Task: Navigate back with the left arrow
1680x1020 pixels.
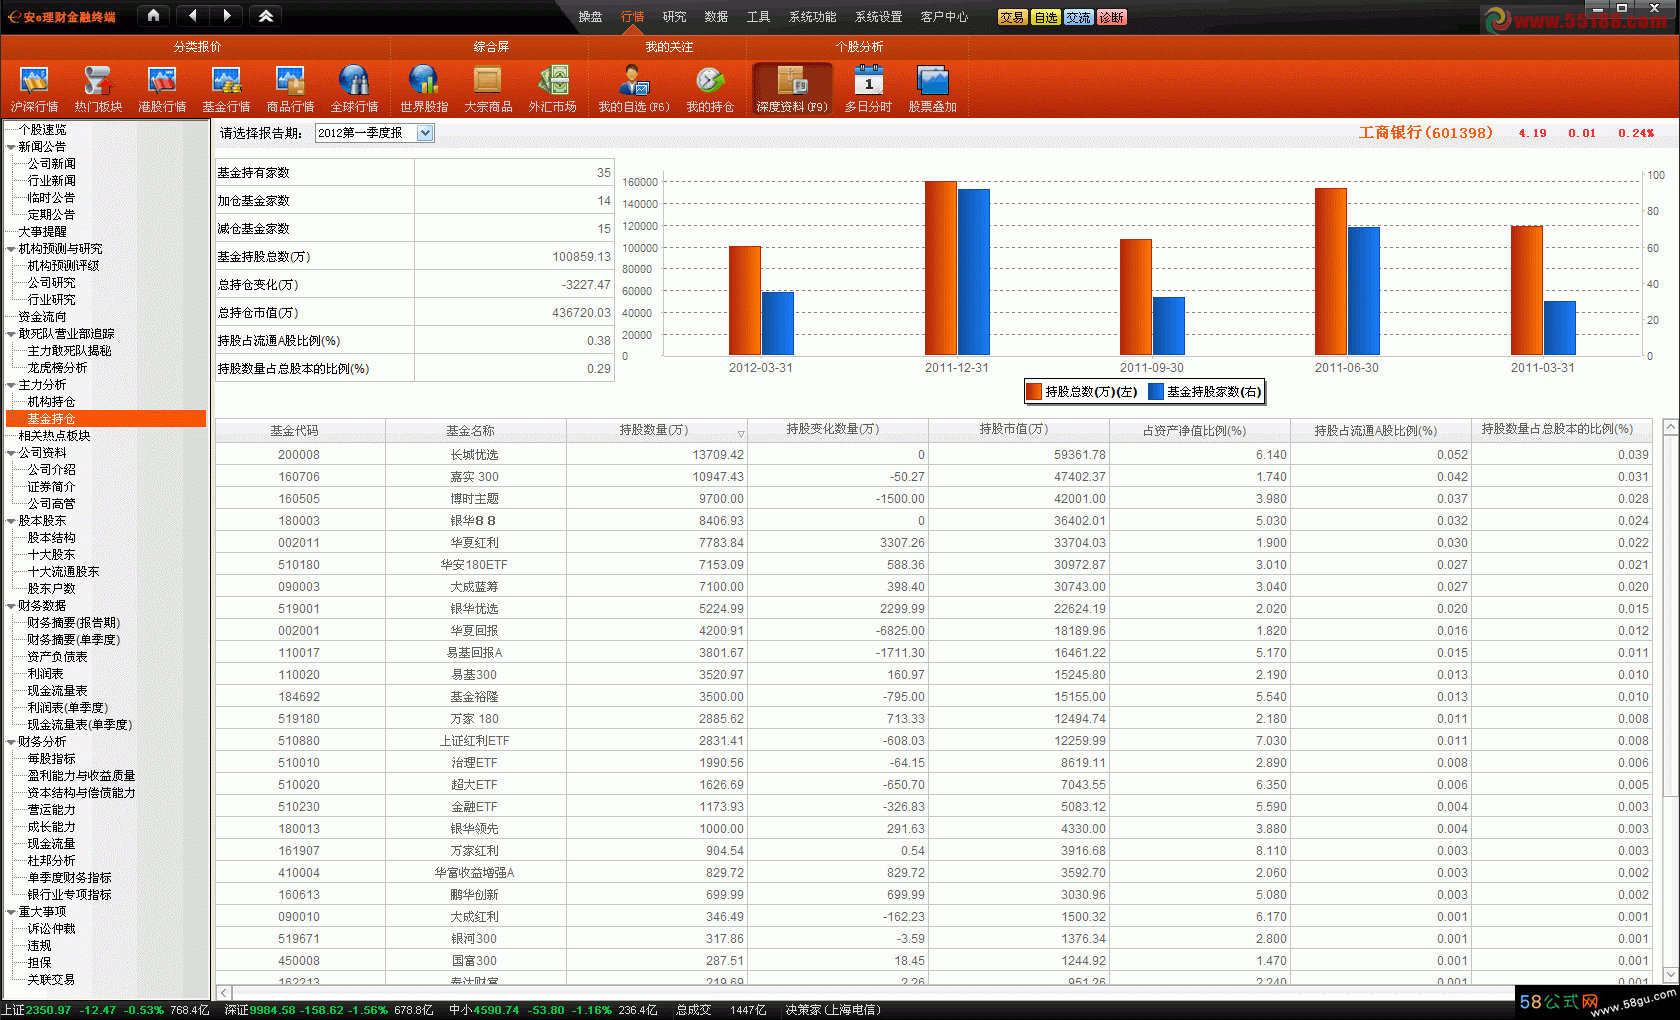Action: click(193, 16)
